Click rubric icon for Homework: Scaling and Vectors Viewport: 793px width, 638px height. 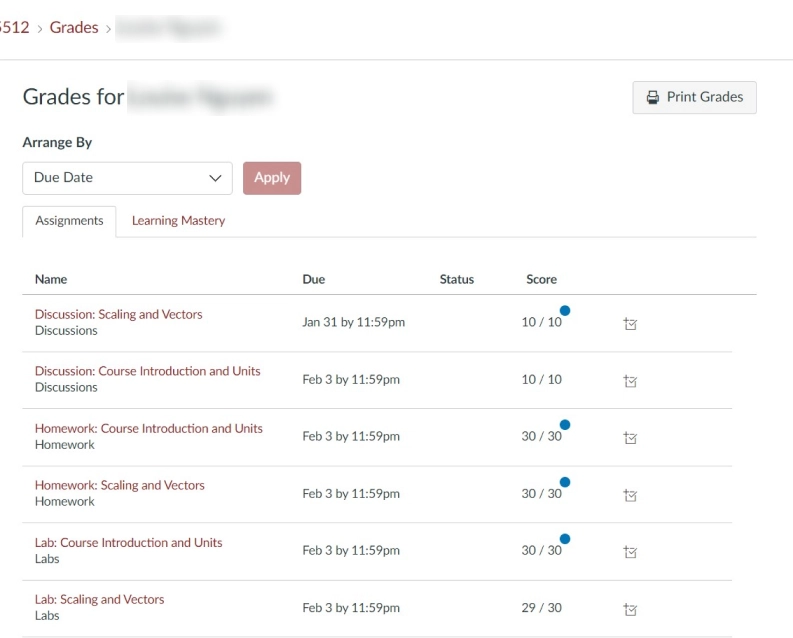coord(630,494)
